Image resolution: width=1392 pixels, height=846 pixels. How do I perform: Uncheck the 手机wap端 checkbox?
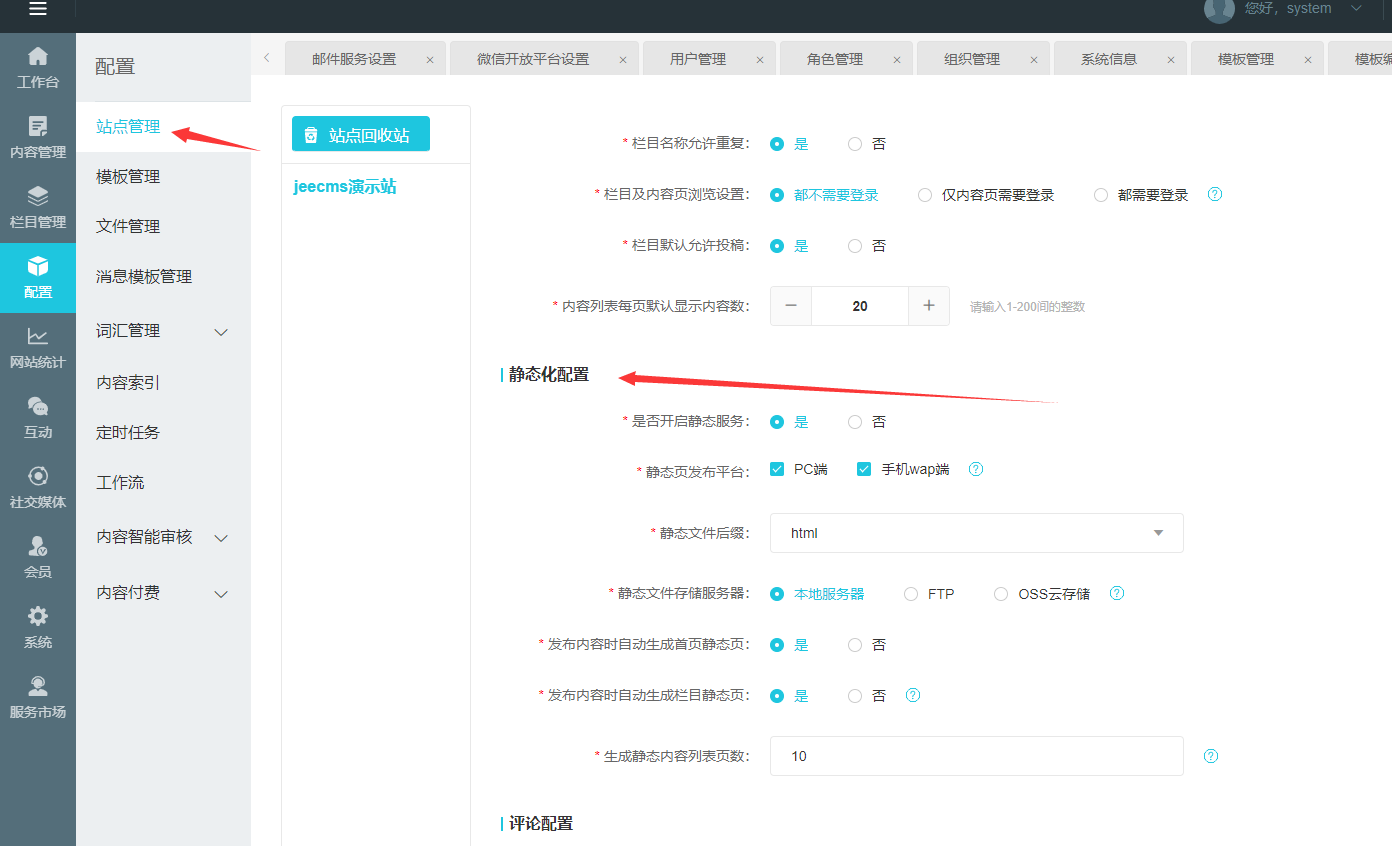(x=864, y=469)
